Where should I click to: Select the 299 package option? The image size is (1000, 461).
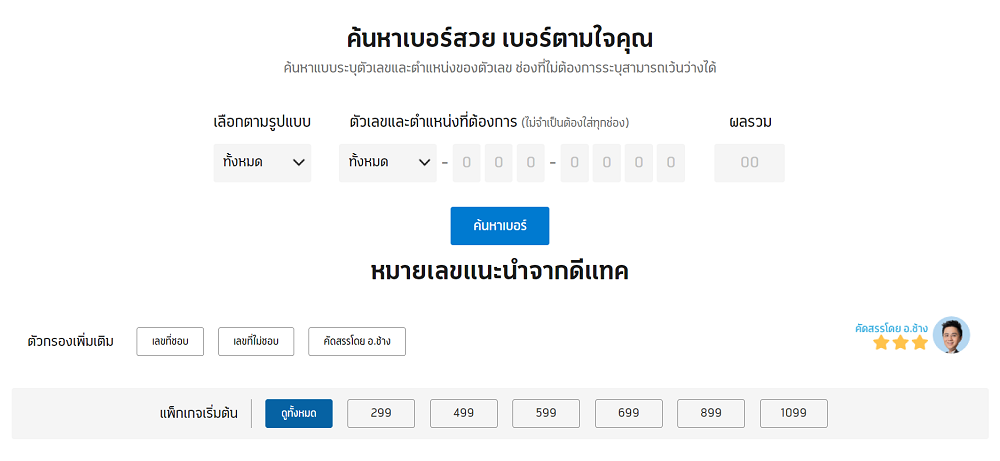(381, 413)
